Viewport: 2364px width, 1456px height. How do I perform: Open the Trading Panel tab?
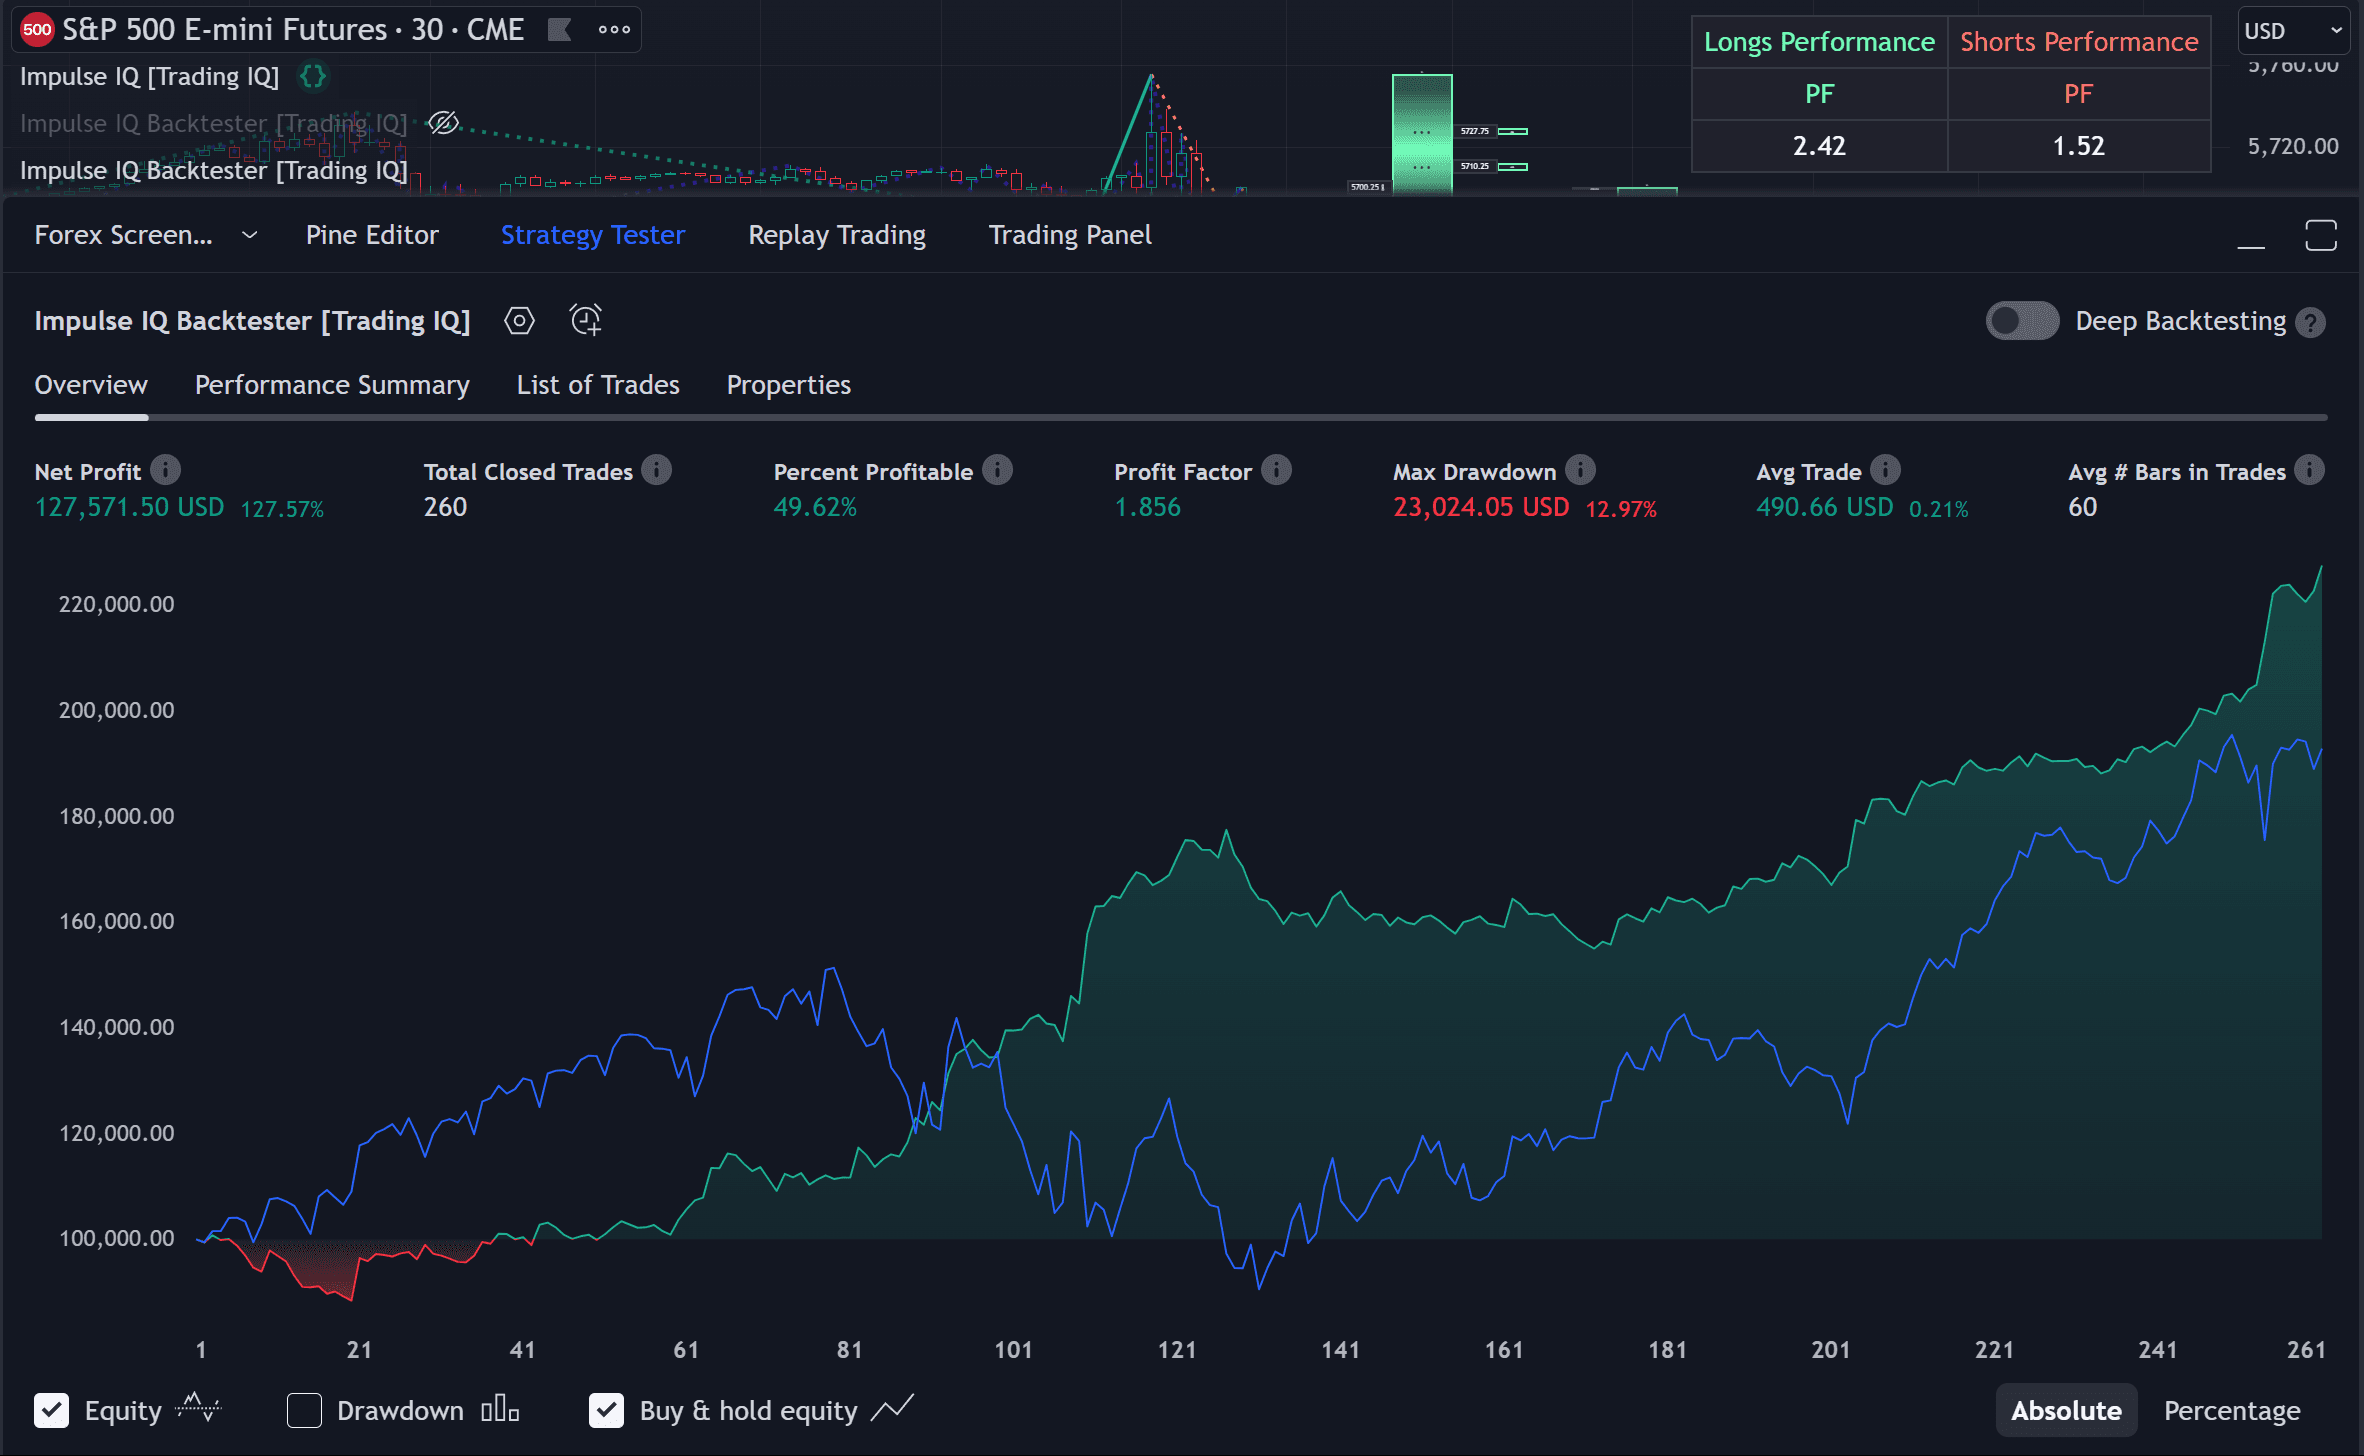pos(1070,235)
